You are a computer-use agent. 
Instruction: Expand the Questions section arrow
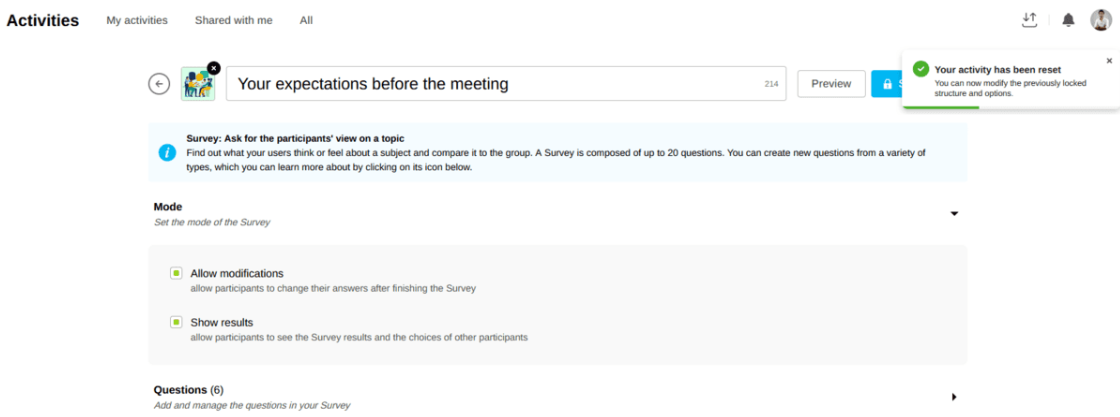pyautogui.click(x=954, y=397)
